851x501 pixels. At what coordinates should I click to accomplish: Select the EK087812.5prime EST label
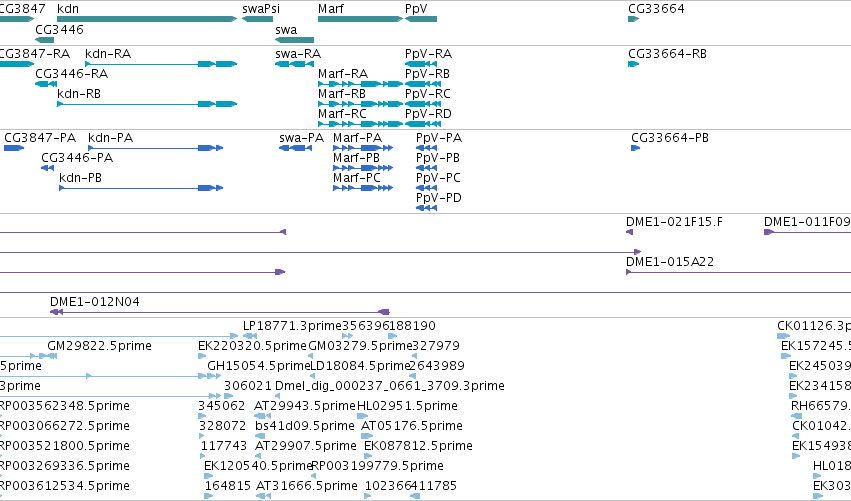point(418,446)
